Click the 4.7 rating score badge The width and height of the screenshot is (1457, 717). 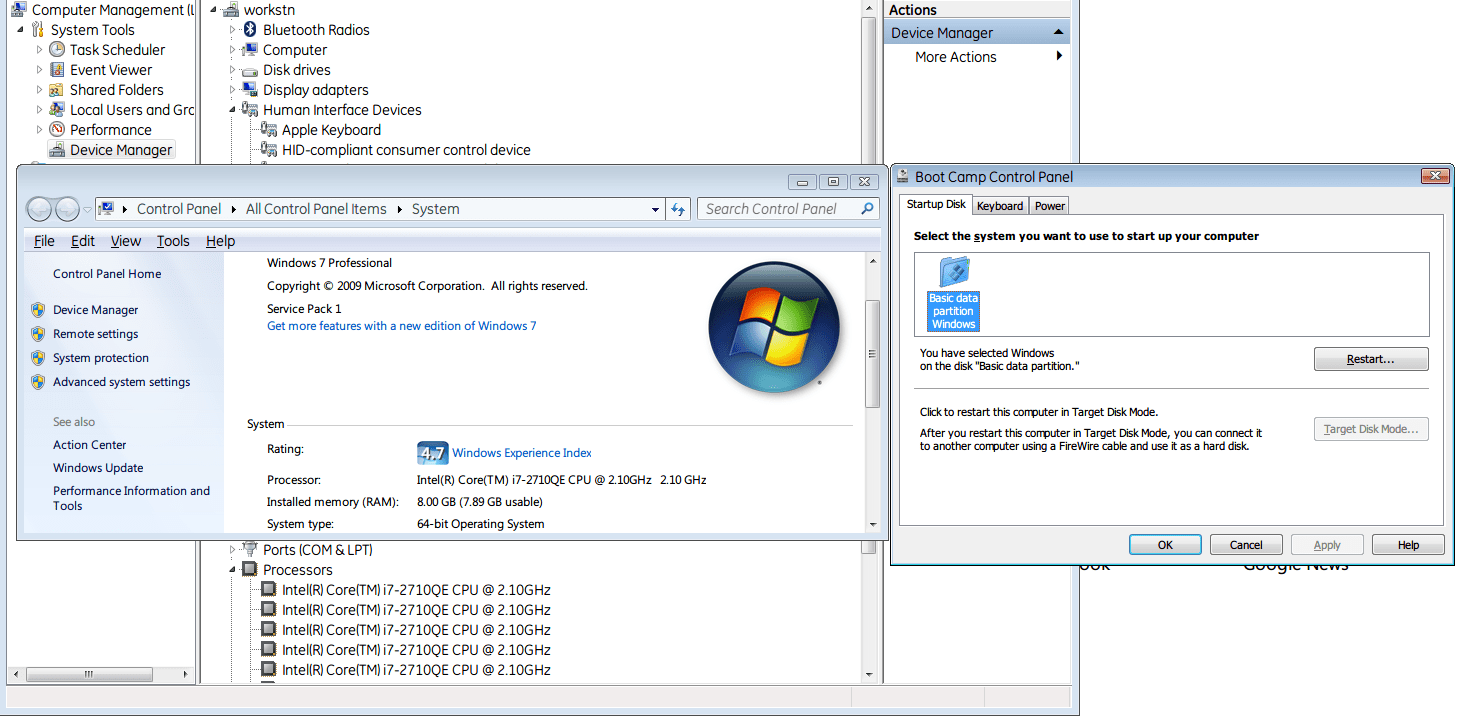click(432, 452)
